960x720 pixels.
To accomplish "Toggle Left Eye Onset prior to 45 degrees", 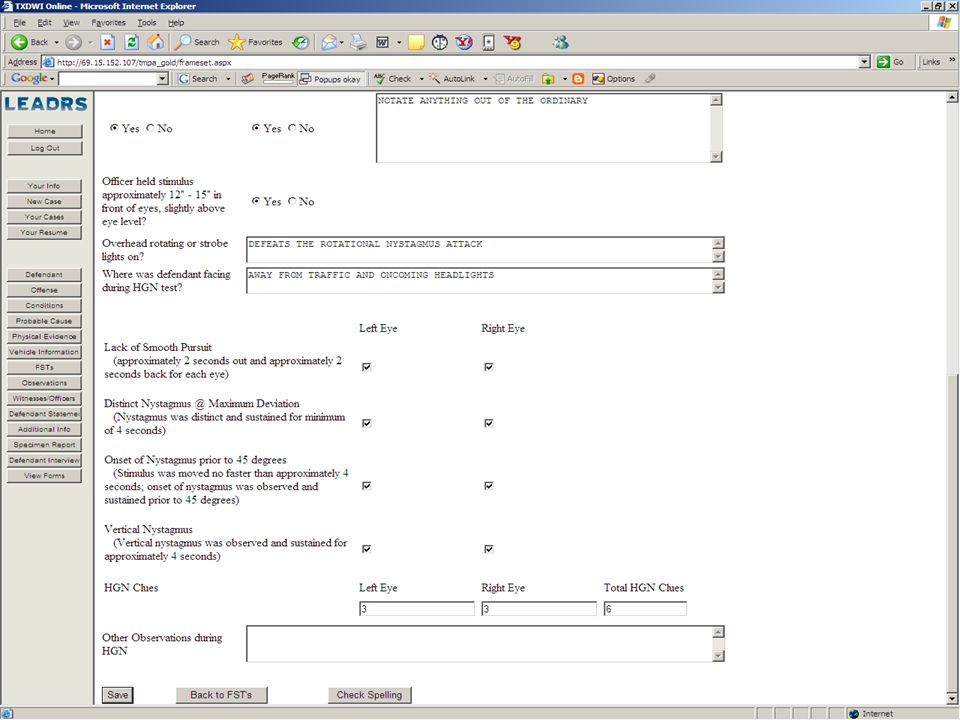I will click(366, 486).
